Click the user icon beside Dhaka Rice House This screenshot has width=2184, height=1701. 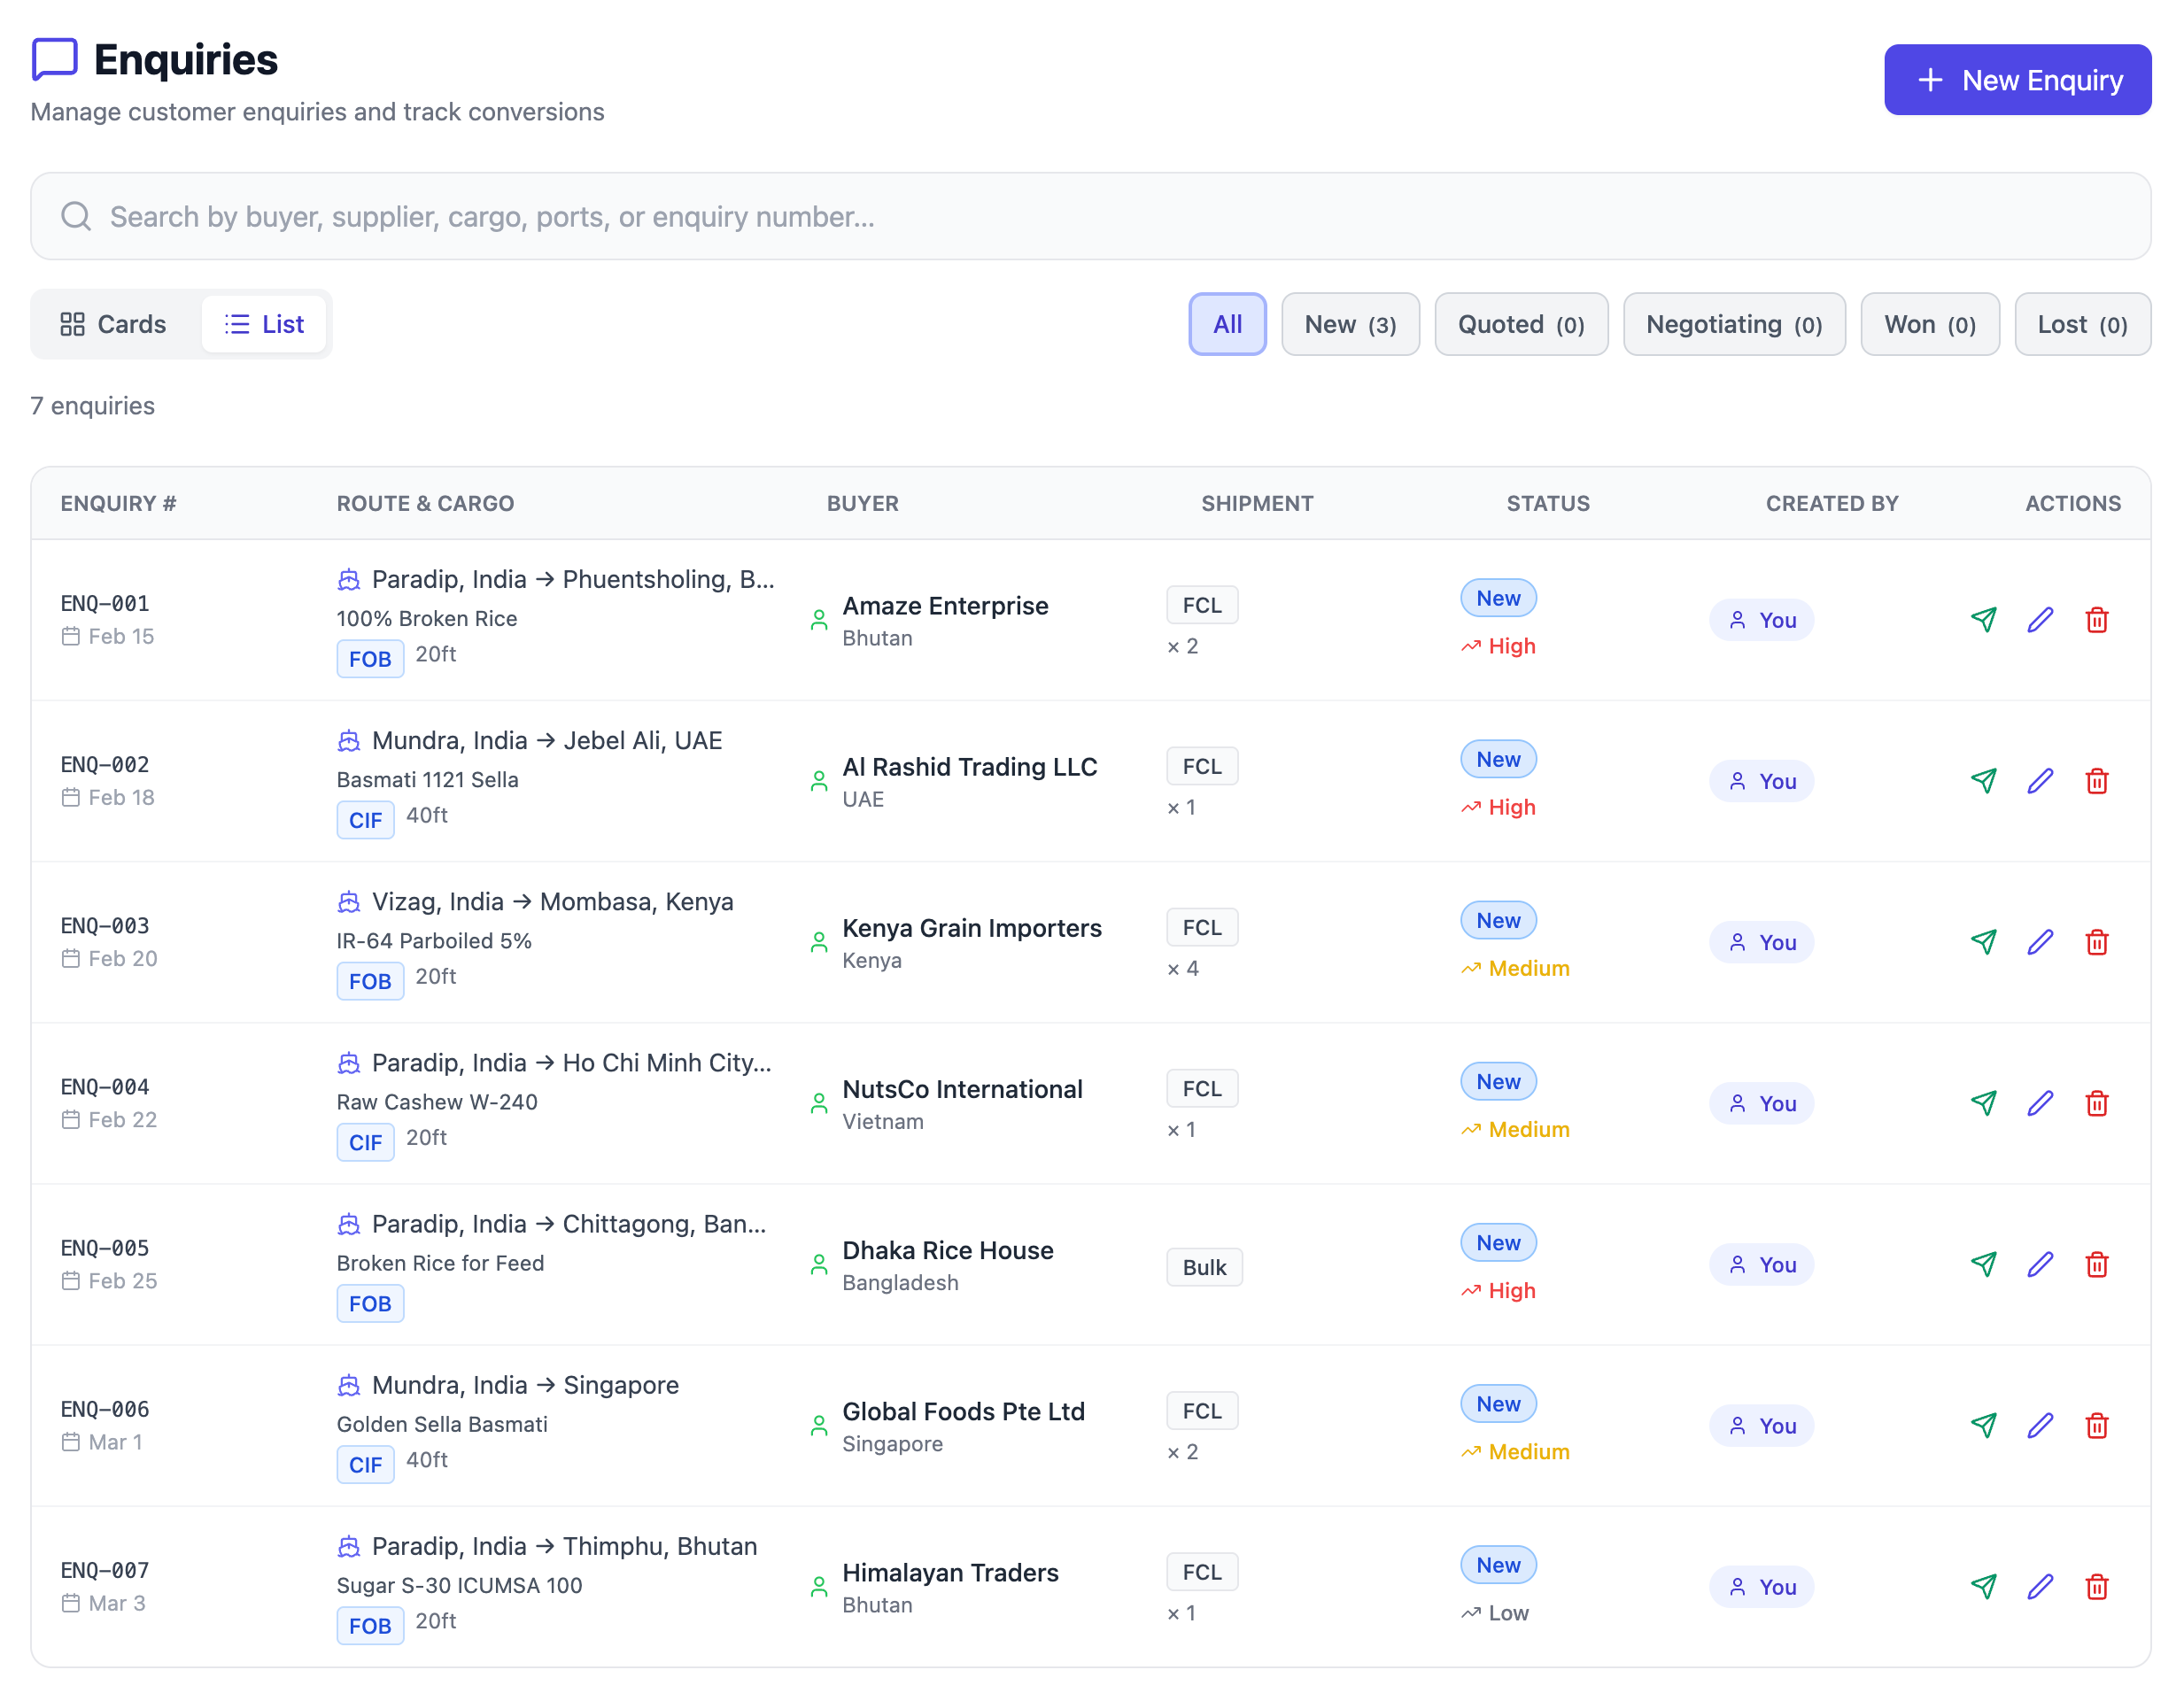click(818, 1263)
